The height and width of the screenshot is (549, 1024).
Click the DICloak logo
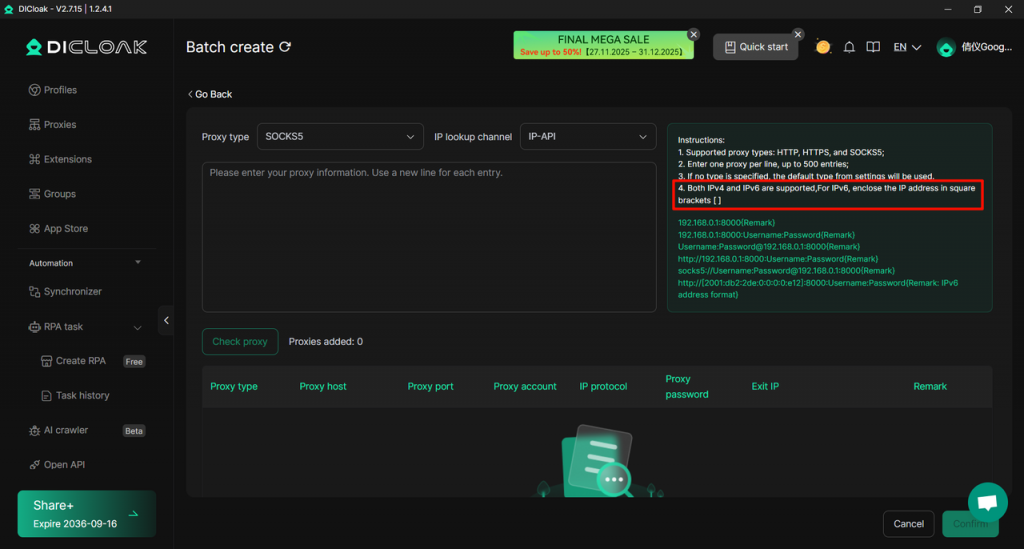point(87,47)
